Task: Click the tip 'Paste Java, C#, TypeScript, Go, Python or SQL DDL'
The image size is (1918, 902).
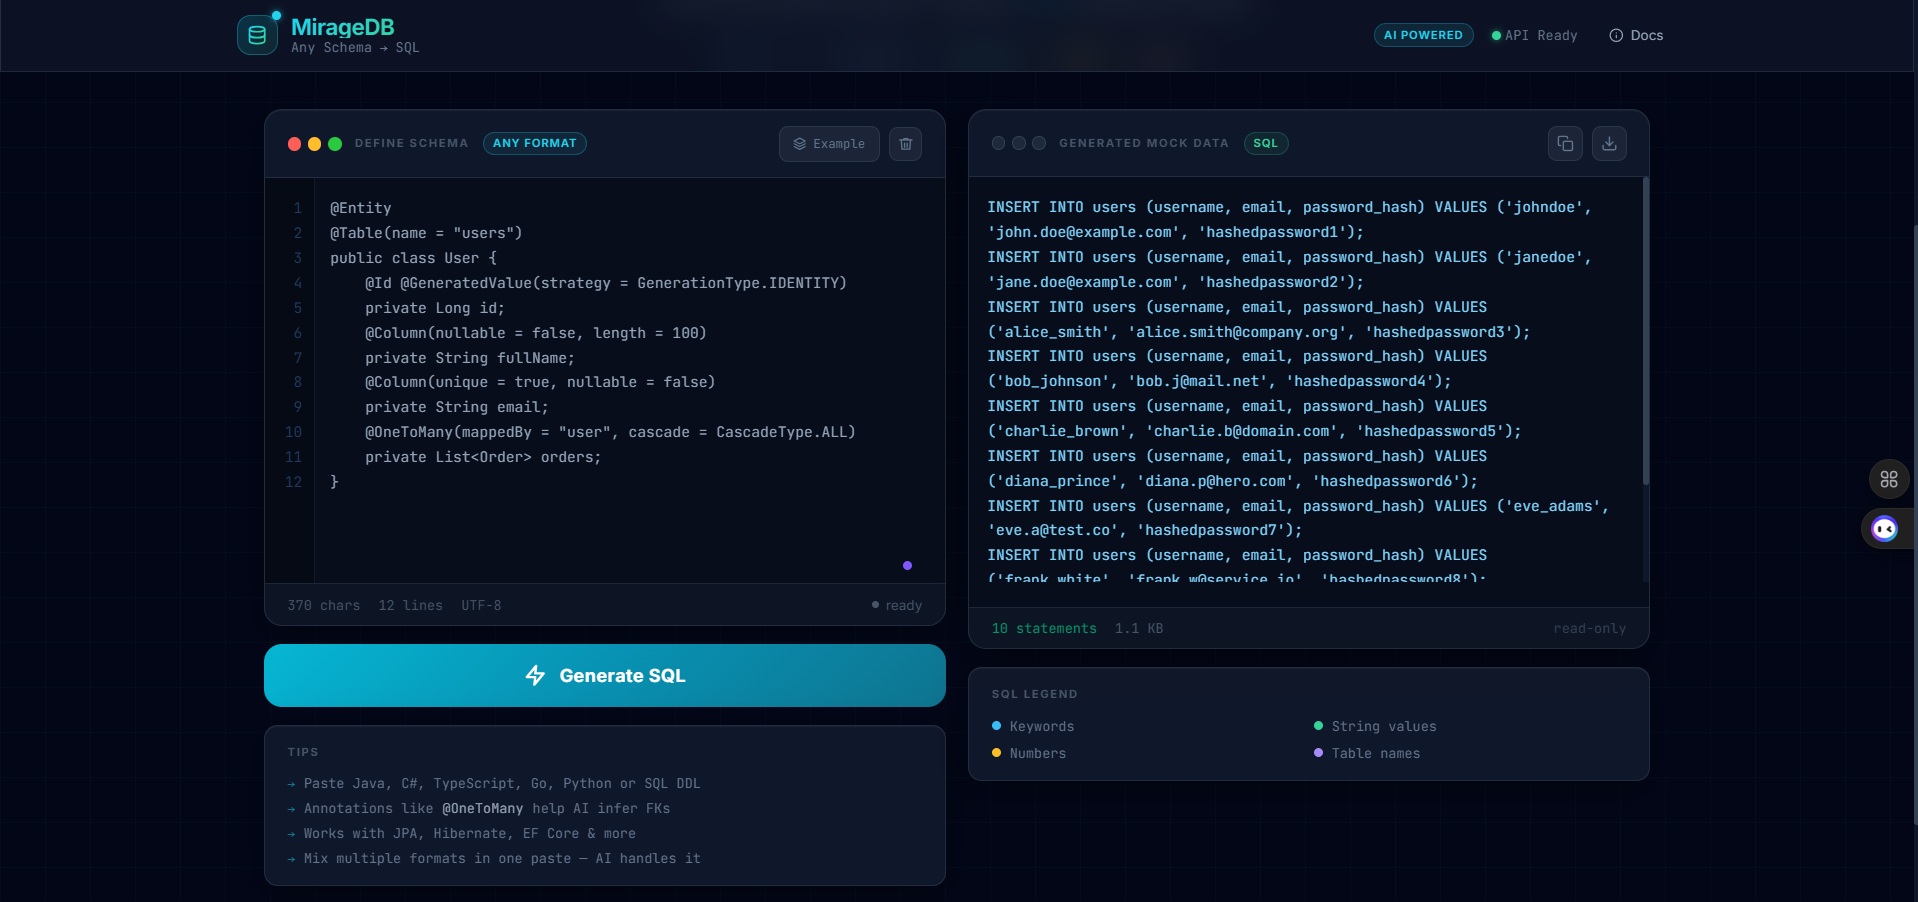Action: (x=502, y=783)
